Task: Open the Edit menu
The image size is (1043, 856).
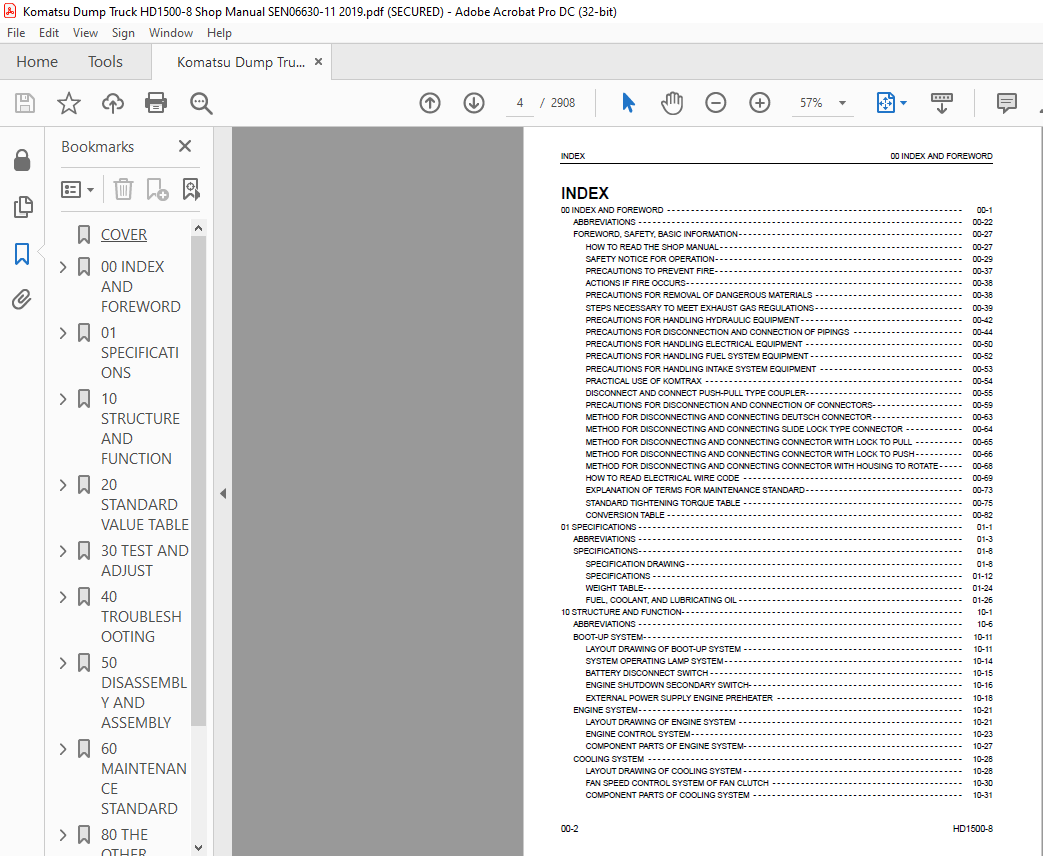Action: (49, 33)
